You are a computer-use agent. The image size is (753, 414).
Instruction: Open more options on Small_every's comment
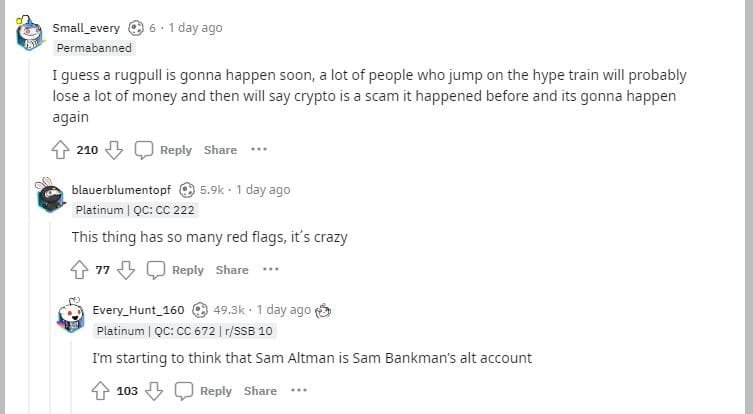coord(259,150)
